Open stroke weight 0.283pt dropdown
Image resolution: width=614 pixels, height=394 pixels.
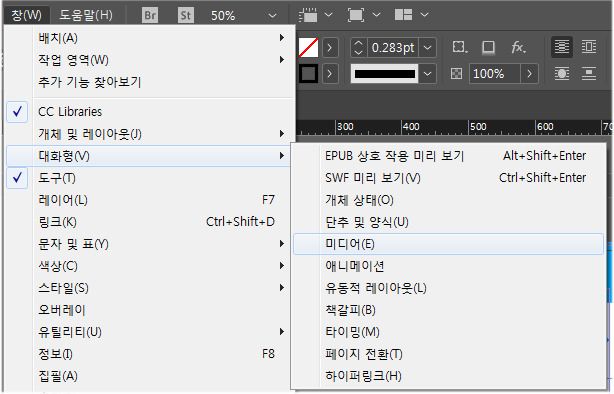[x=428, y=48]
